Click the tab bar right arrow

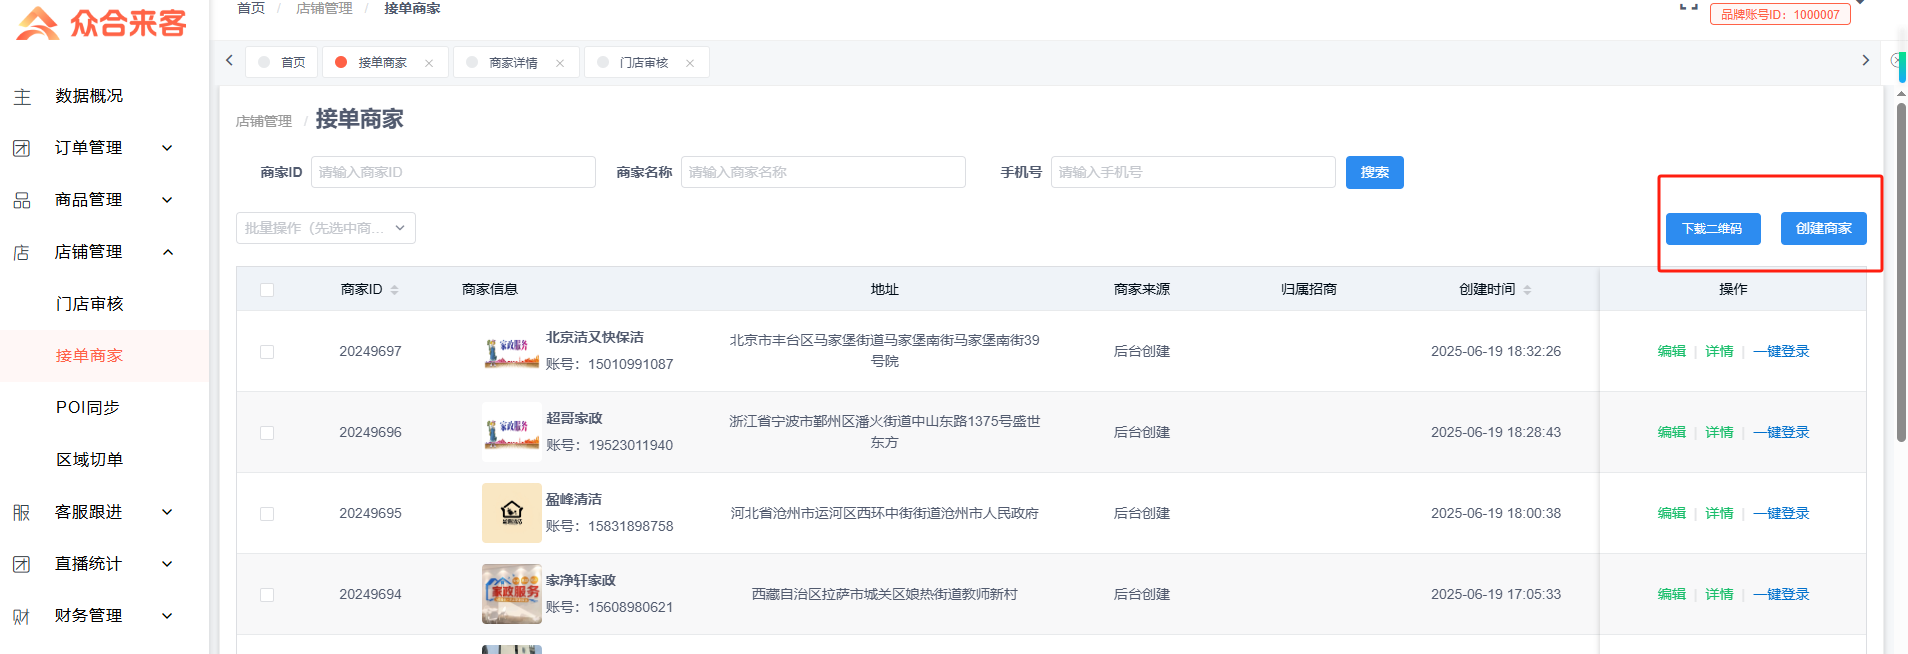[1865, 61]
